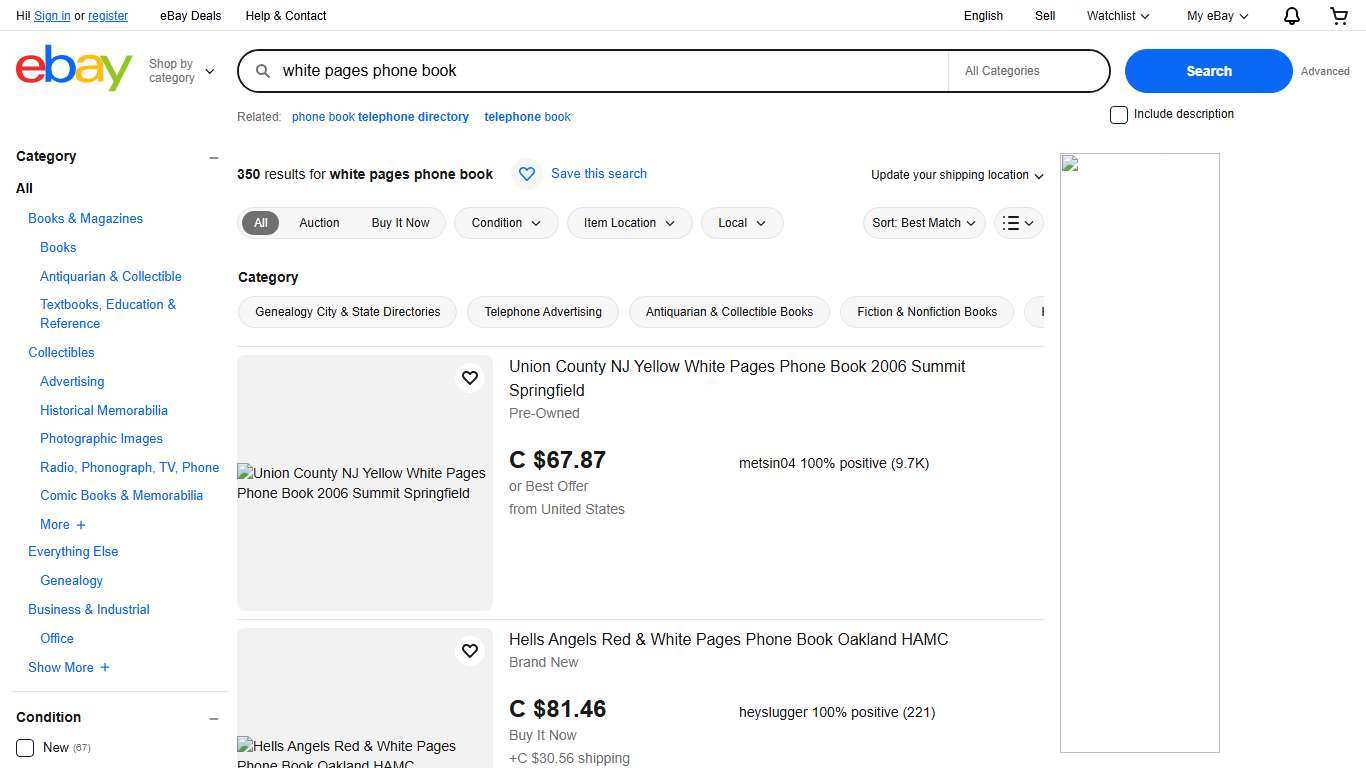The height and width of the screenshot is (768, 1366).
Task: Click the eBay logo
Action: (73, 67)
